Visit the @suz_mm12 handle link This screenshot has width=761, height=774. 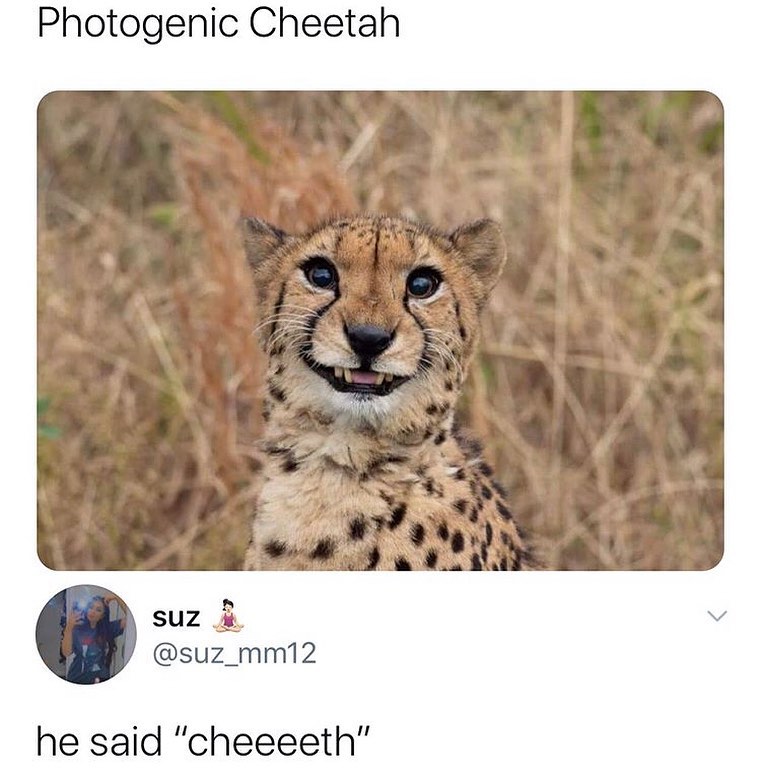coord(234,653)
